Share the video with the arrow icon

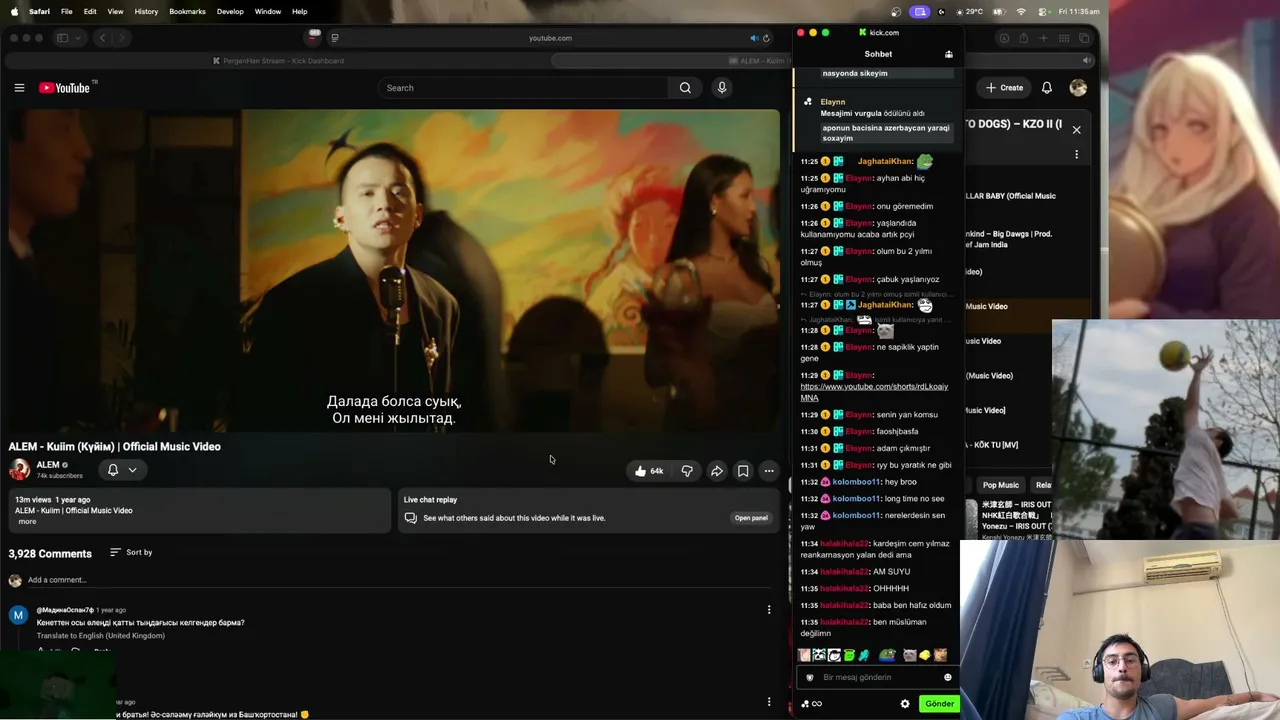point(717,471)
